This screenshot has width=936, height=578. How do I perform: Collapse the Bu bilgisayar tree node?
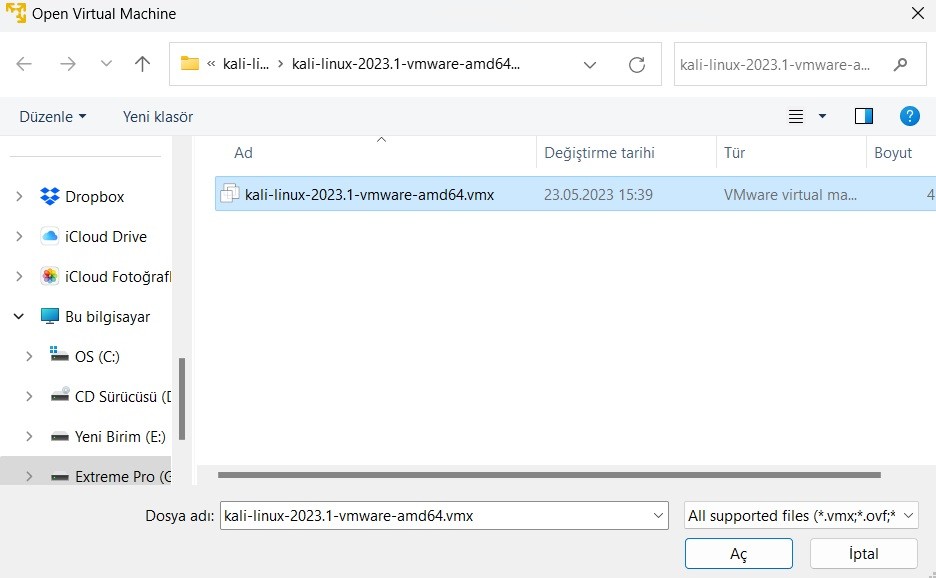18,315
